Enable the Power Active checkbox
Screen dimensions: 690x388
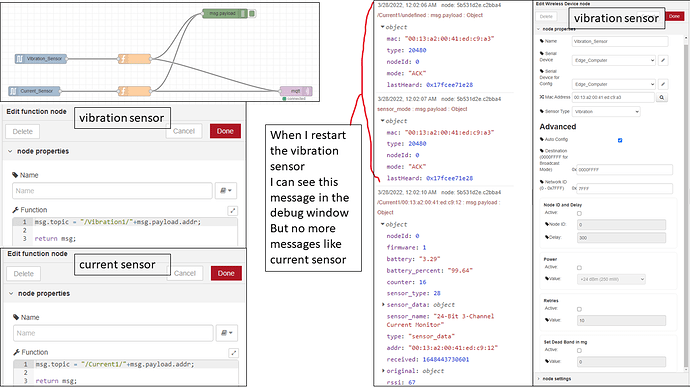click(579, 267)
